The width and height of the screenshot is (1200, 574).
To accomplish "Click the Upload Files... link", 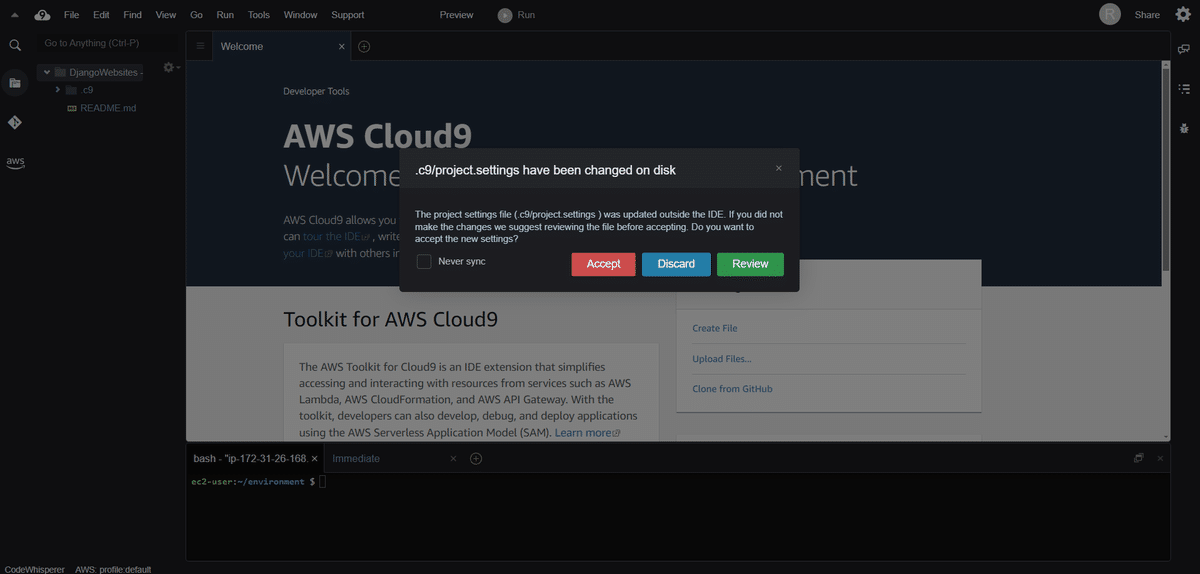I will pyautogui.click(x=722, y=359).
